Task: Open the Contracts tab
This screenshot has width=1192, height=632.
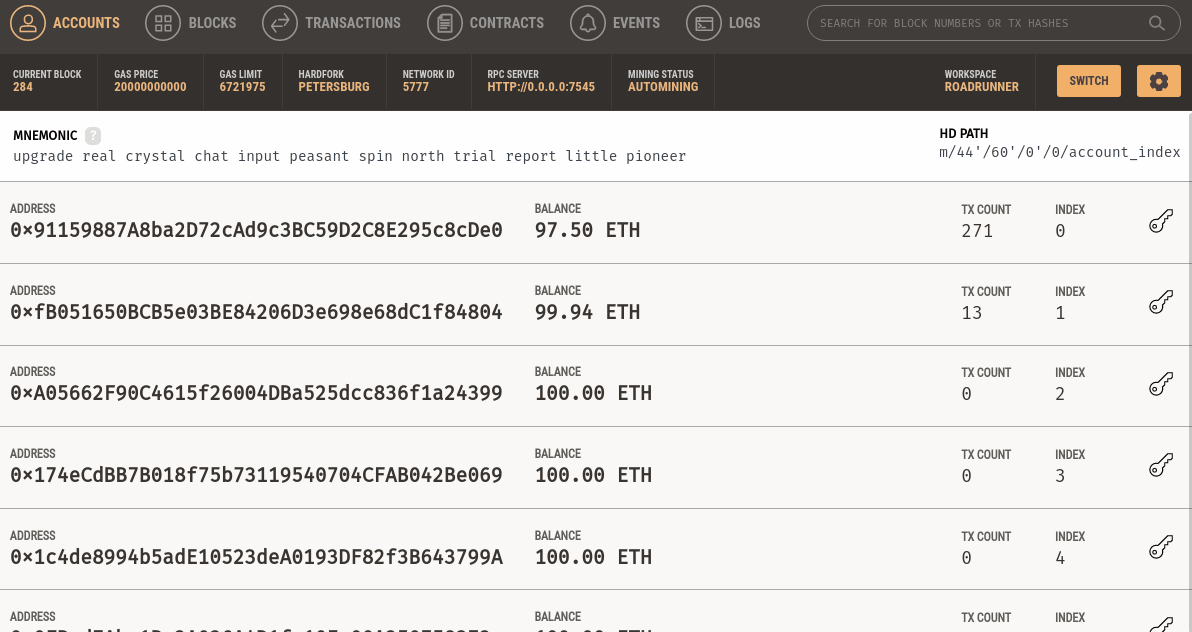Action: point(486,23)
